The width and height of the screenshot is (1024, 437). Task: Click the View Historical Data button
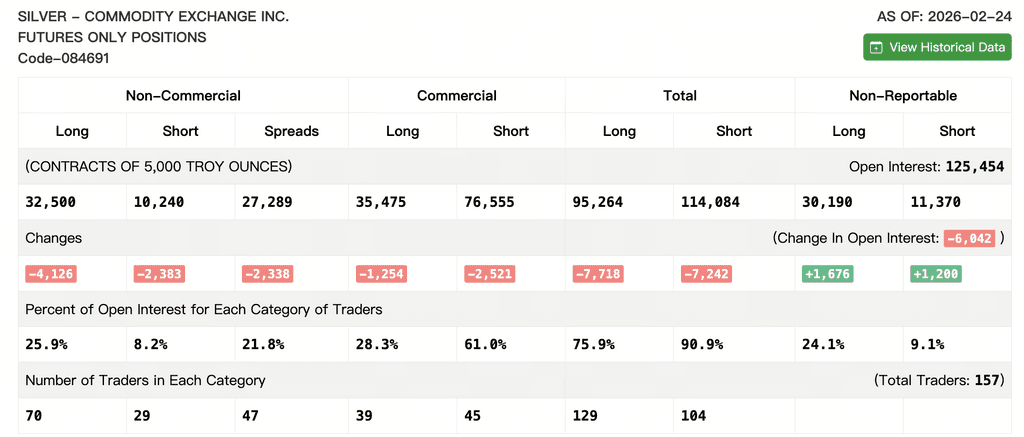click(937, 47)
